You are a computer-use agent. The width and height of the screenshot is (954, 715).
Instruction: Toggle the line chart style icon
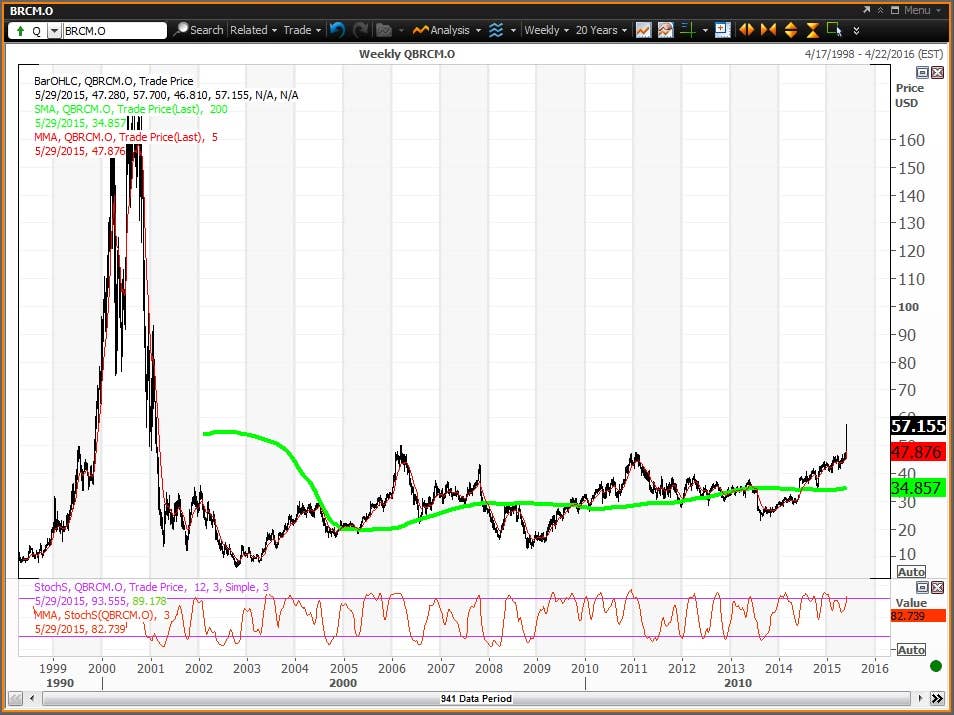(643, 30)
